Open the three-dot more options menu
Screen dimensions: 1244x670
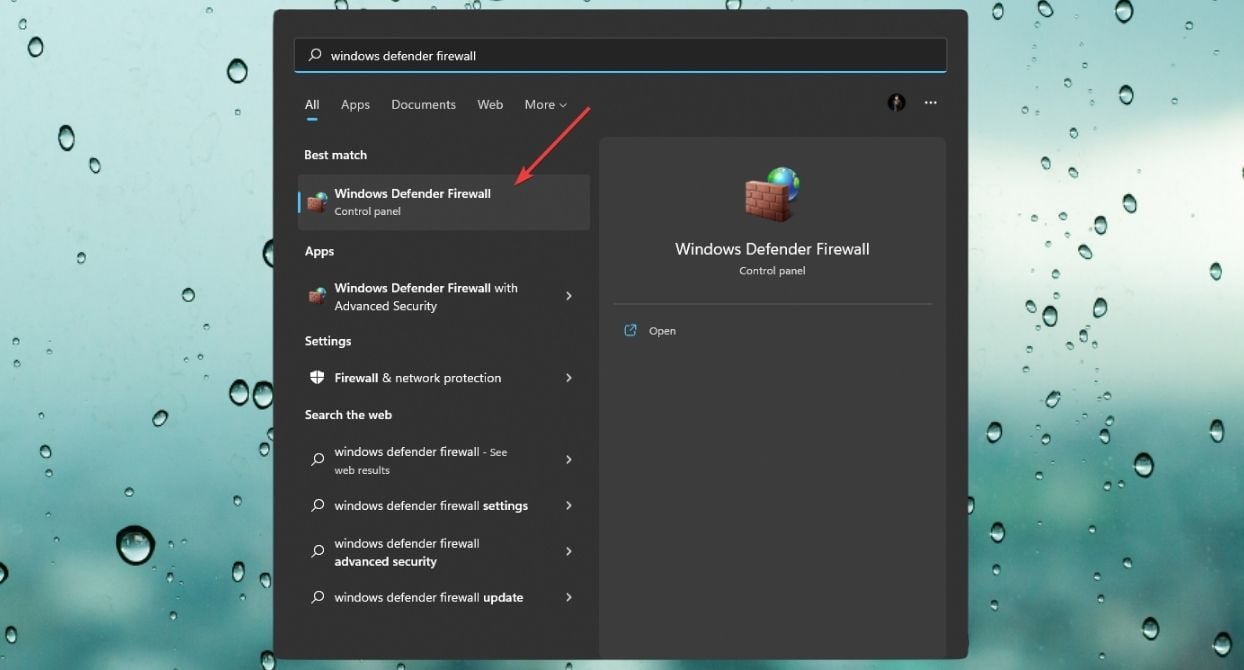tap(931, 103)
